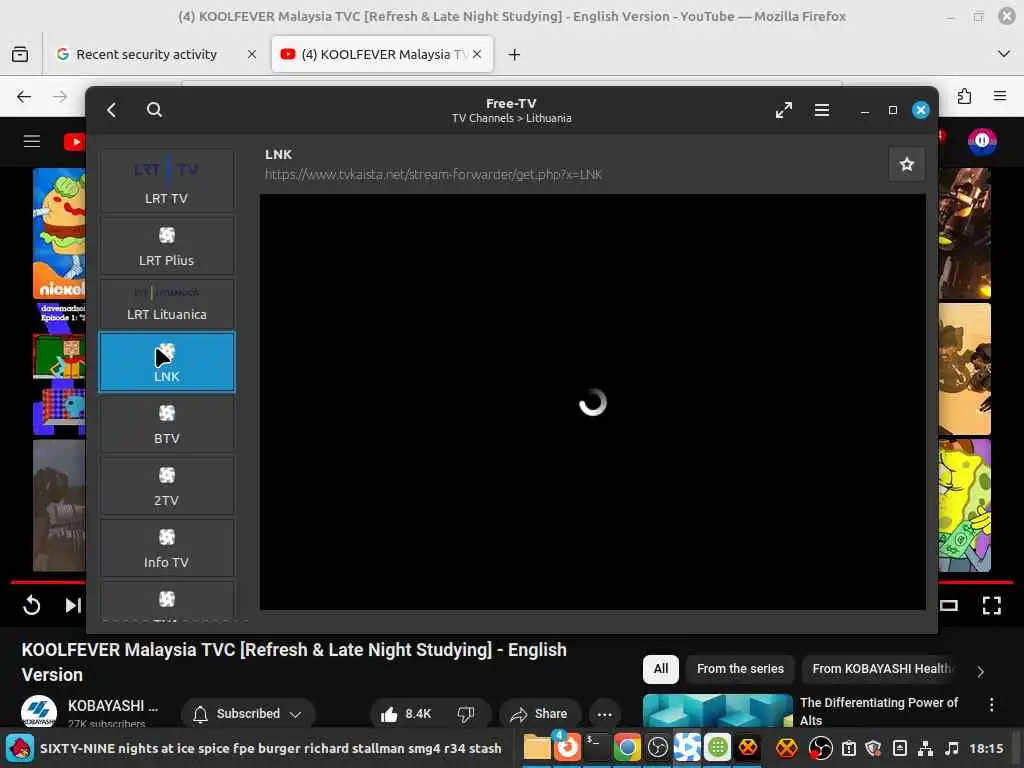
Task: Expand Subscribed notification dropdown
Action: click(248, 714)
